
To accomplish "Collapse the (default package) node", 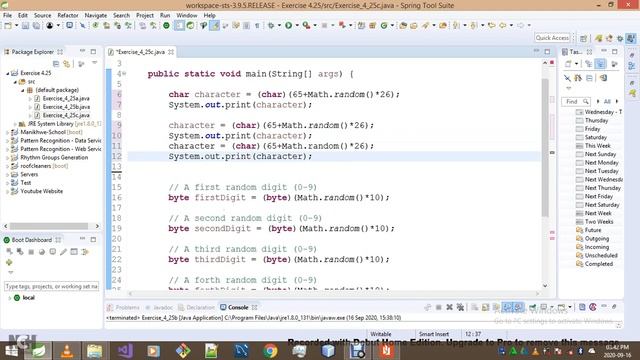I will pos(23,90).
